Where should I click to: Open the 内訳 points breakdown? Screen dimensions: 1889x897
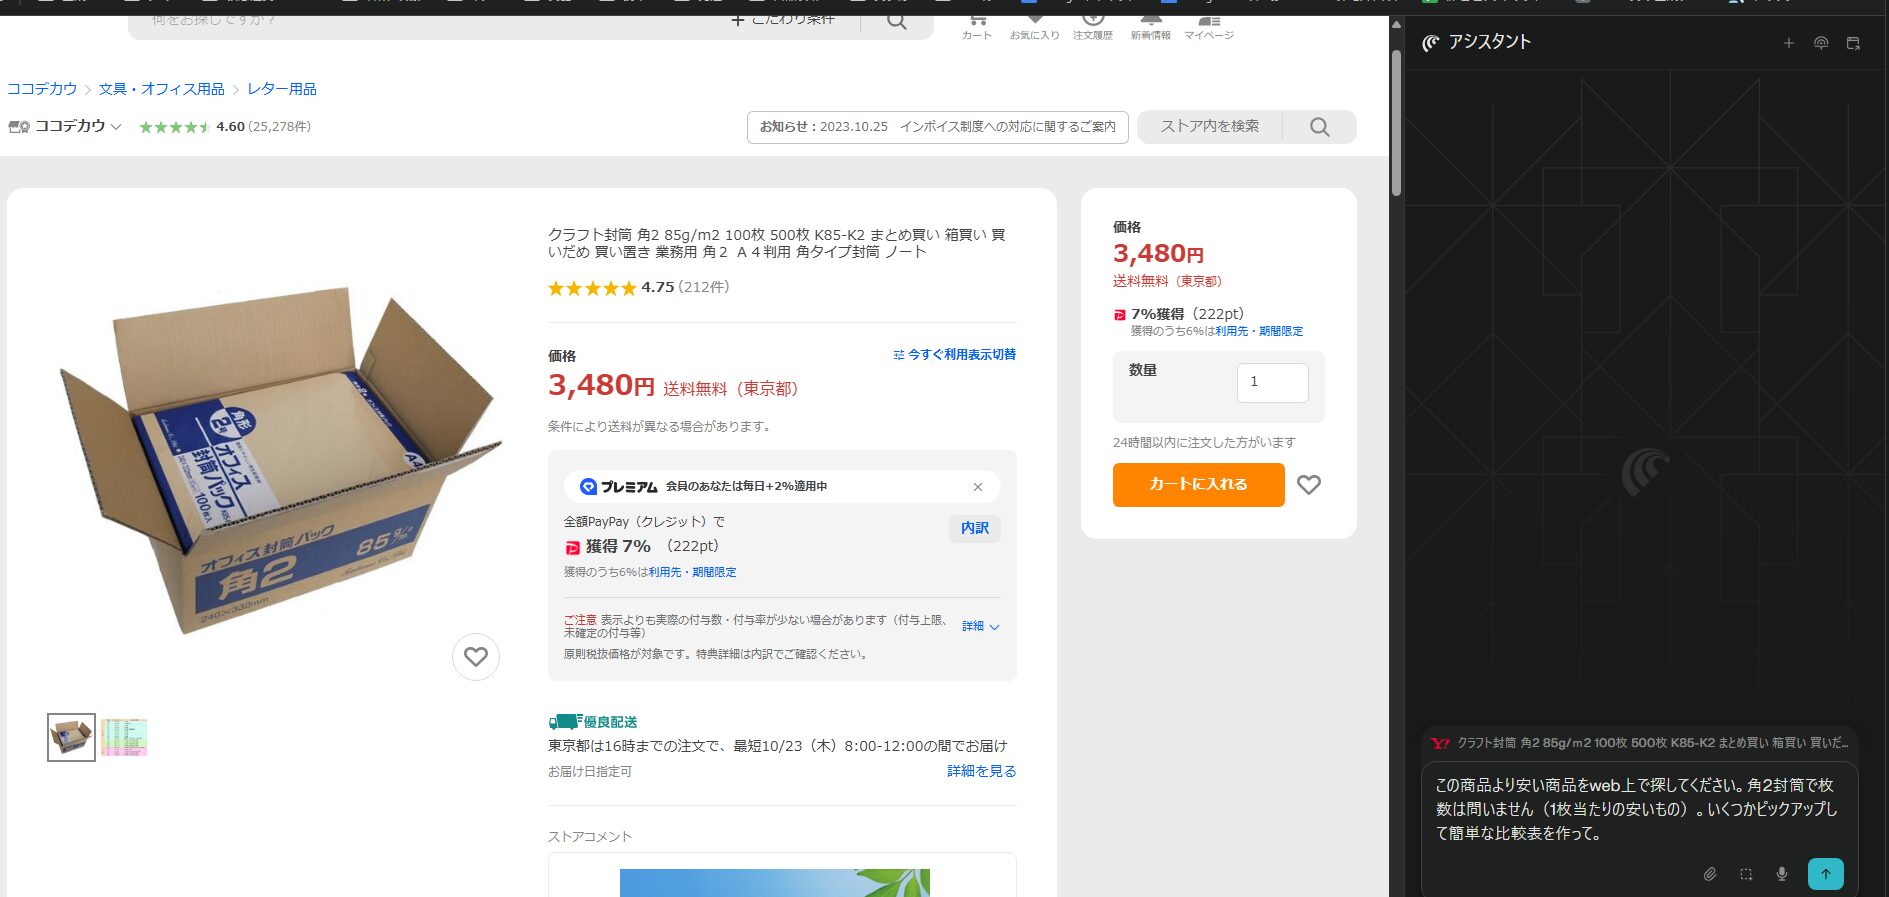pyautogui.click(x=974, y=528)
